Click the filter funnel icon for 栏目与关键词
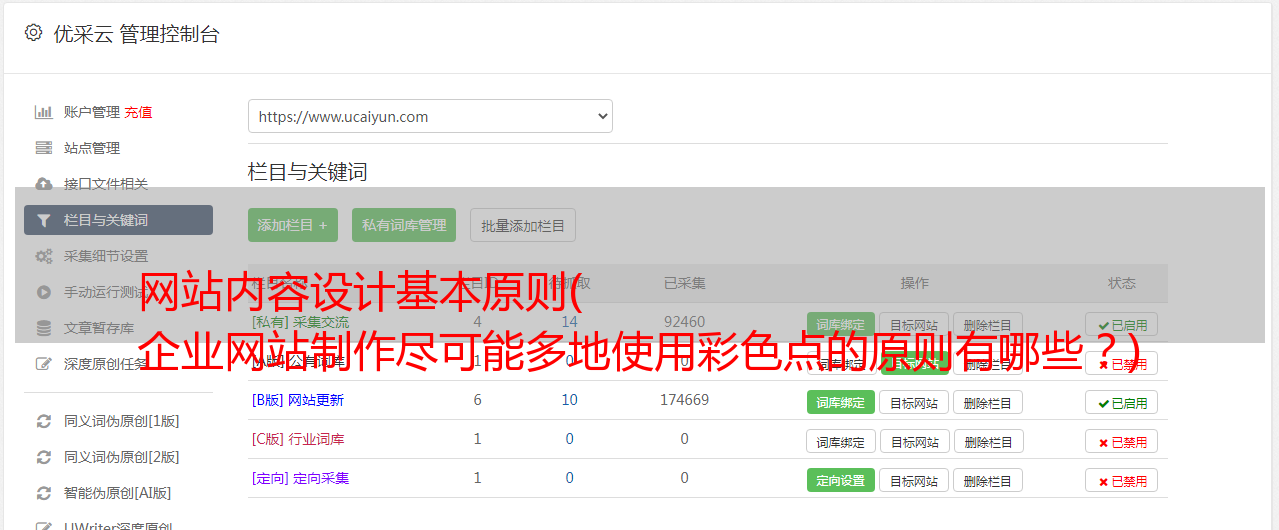This screenshot has height=530, width=1279. click(x=44, y=220)
